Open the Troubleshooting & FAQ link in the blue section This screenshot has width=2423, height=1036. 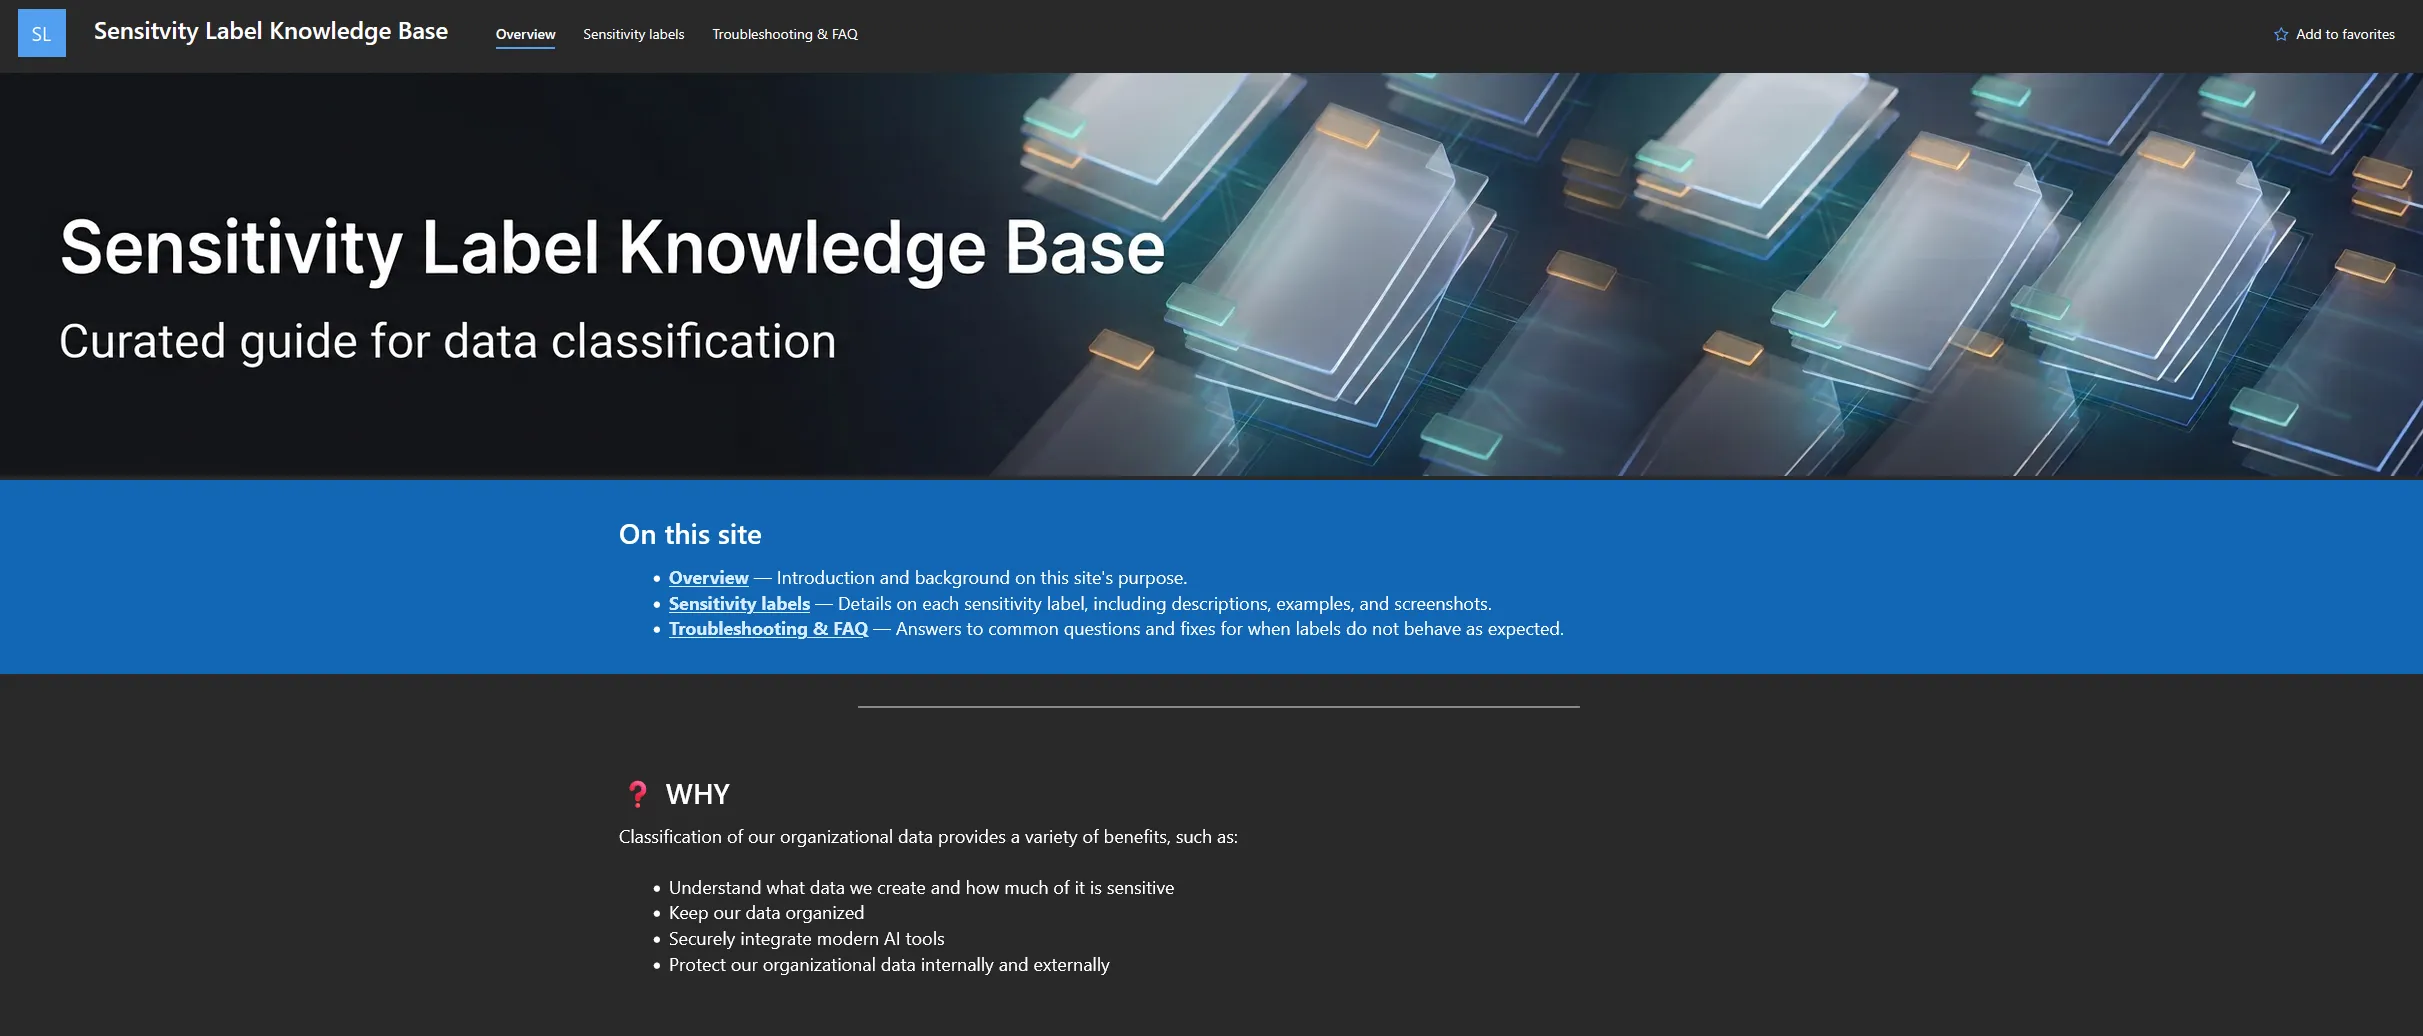(x=768, y=629)
